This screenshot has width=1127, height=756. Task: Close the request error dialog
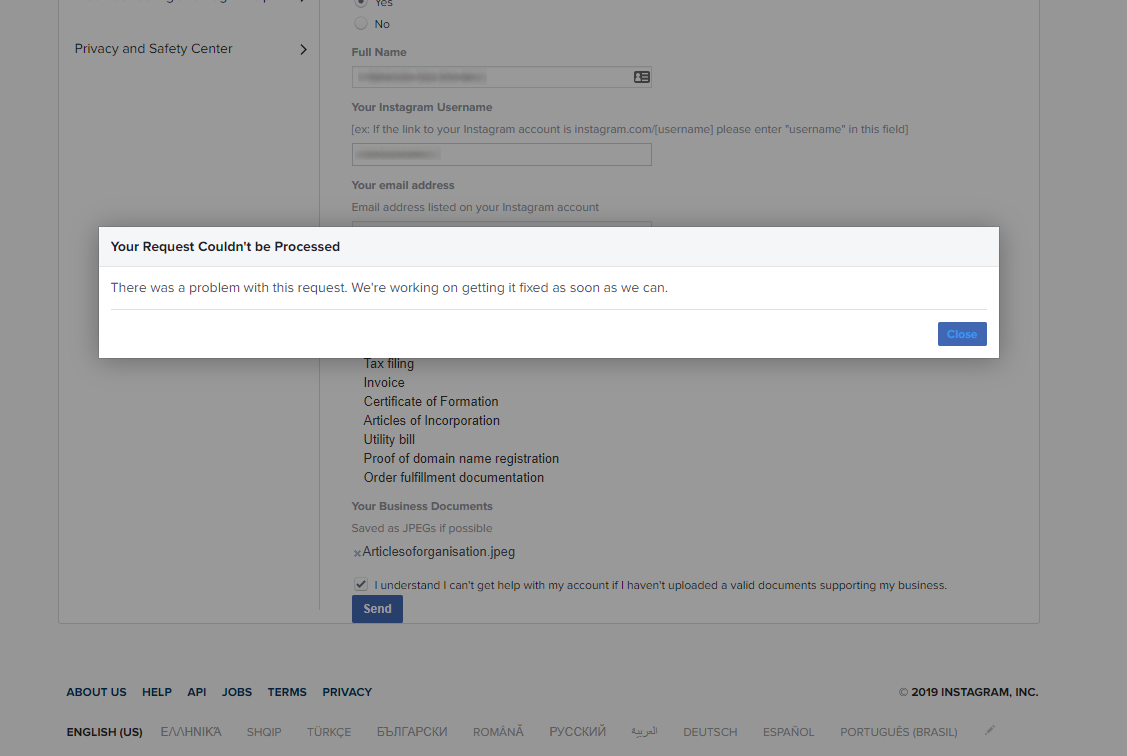[962, 334]
